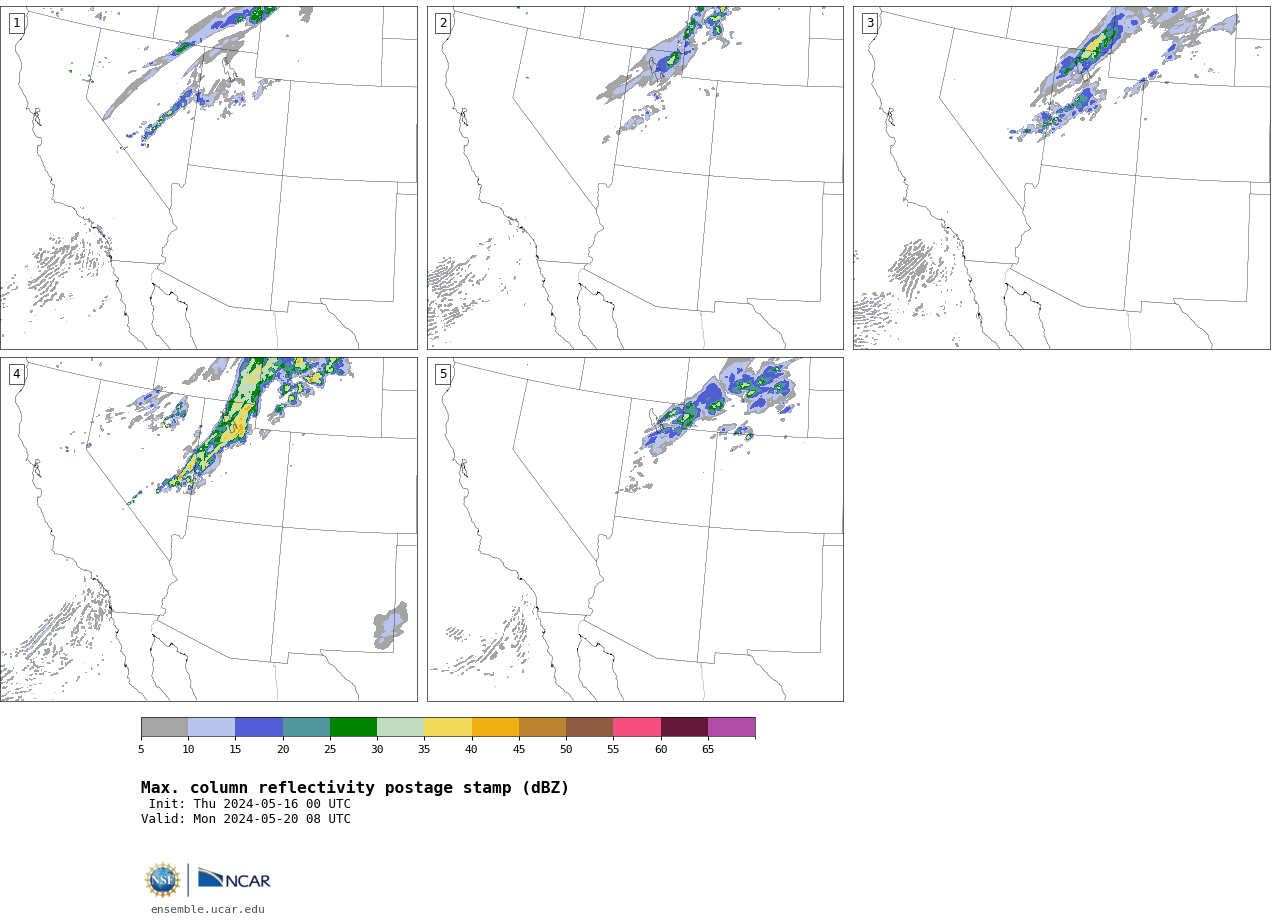Open ensemble member 4 reflectivity map
Image resolution: width=1280 pixels, height=920 pixels.
point(209,529)
